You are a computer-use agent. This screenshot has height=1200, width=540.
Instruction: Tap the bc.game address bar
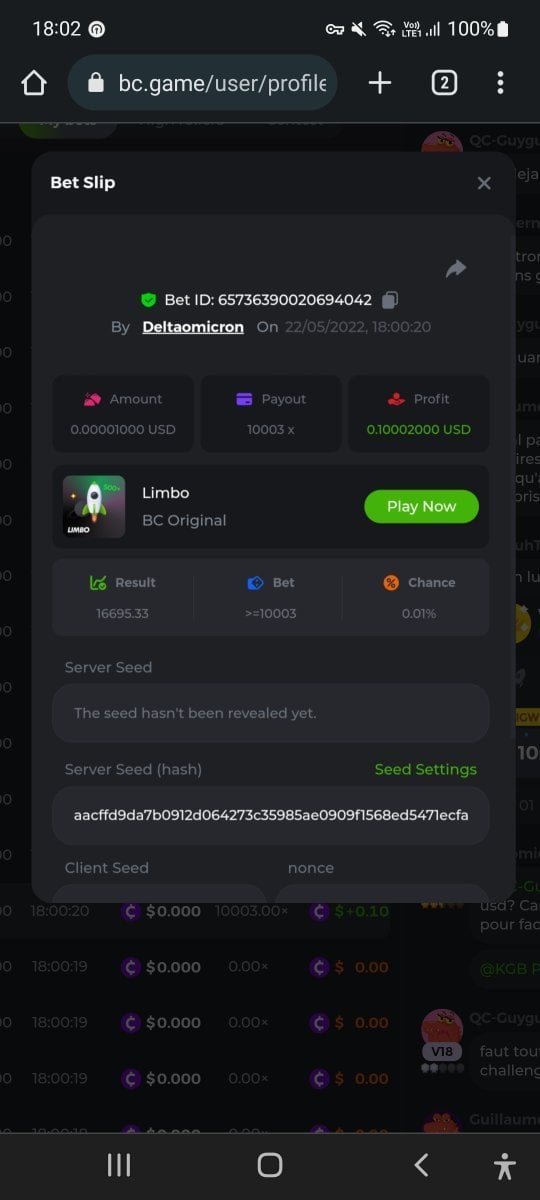click(203, 83)
